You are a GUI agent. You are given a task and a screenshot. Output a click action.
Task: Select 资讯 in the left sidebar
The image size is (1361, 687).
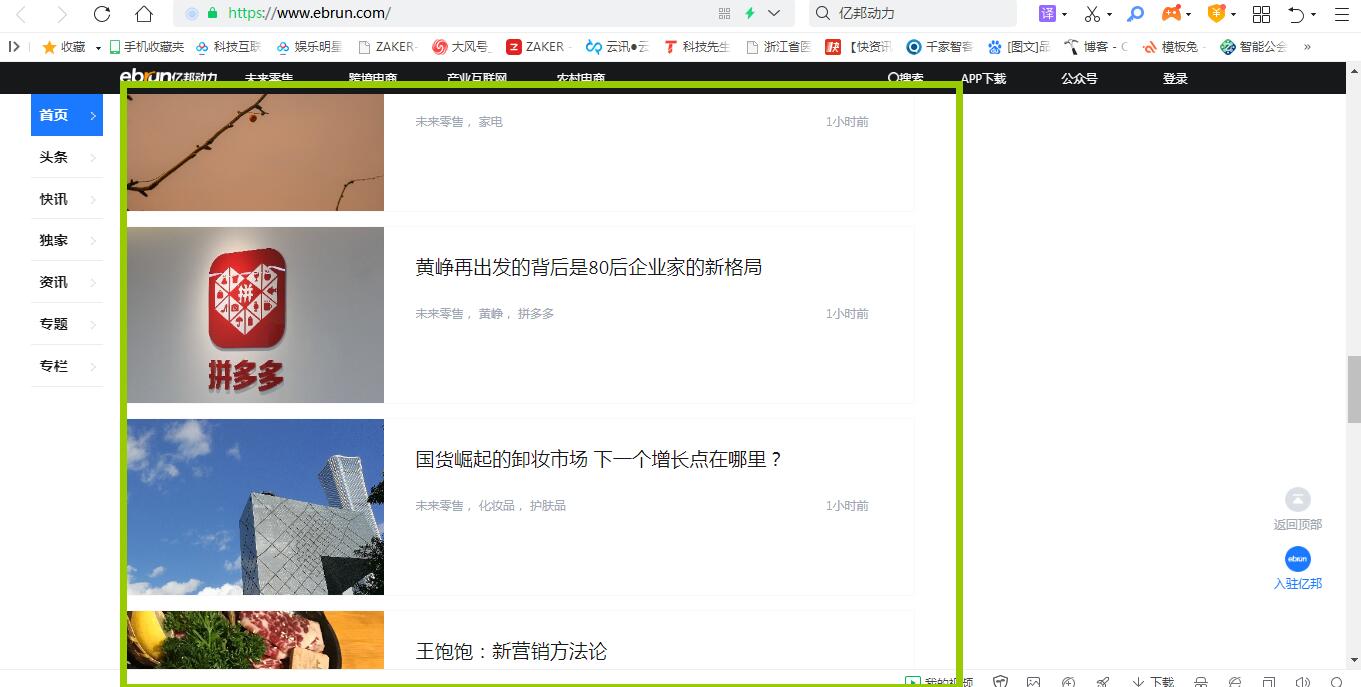67,283
